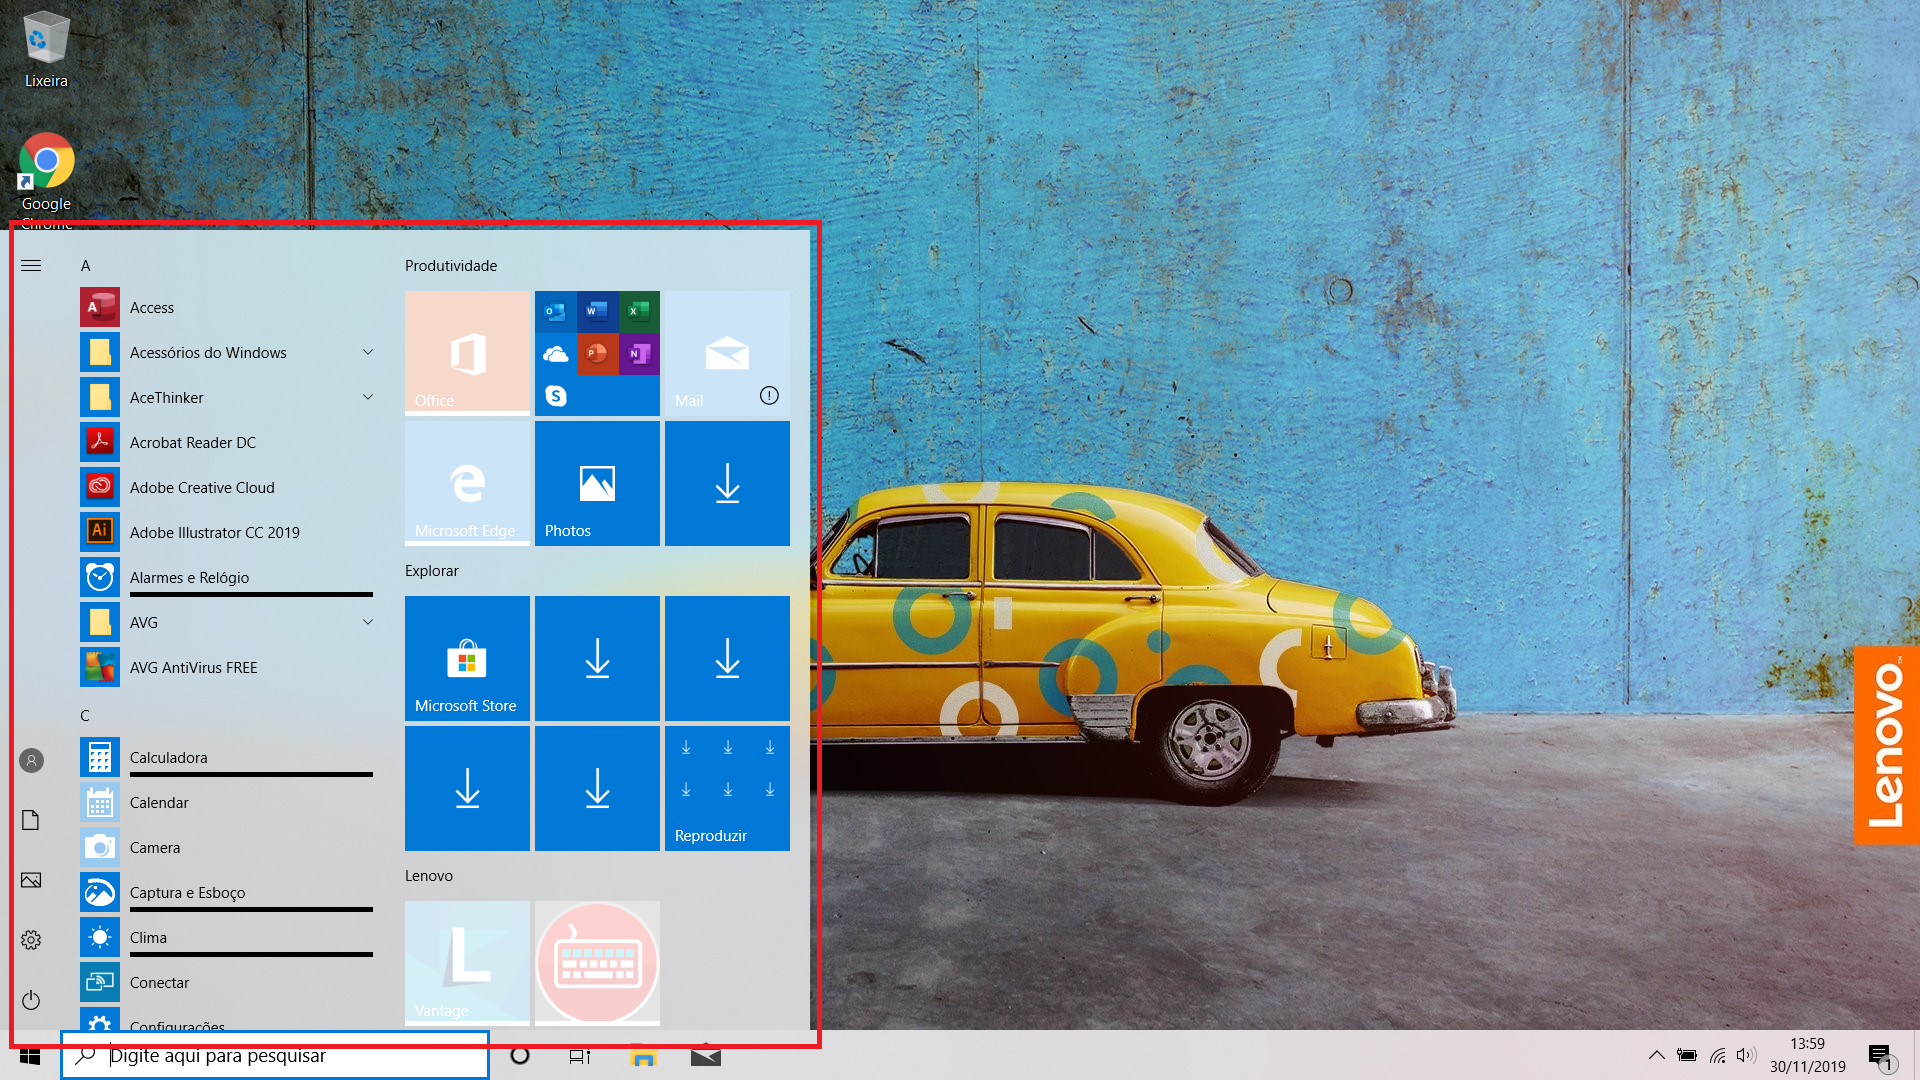Open the Mail tile
1920x1080 pixels.
(727, 353)
